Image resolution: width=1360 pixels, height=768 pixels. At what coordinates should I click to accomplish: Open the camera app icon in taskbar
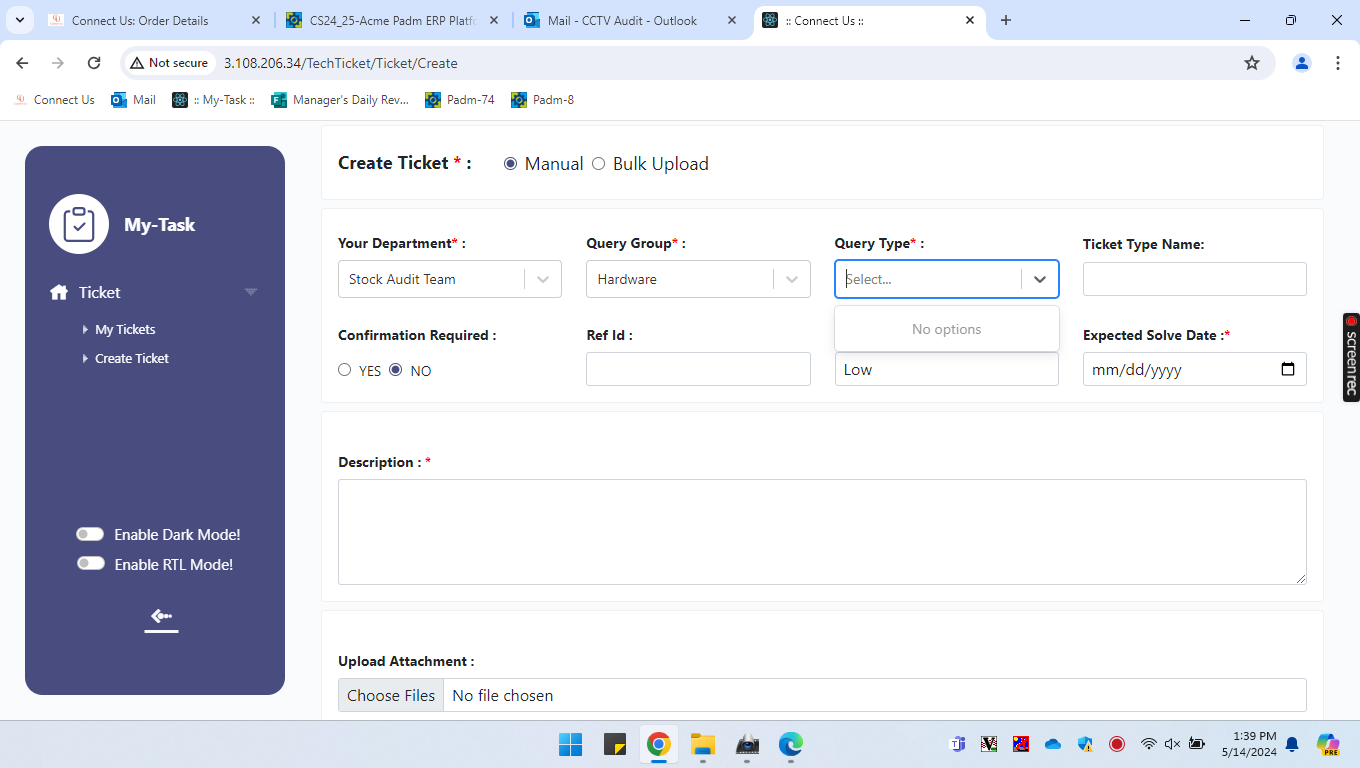click(747, 744)
